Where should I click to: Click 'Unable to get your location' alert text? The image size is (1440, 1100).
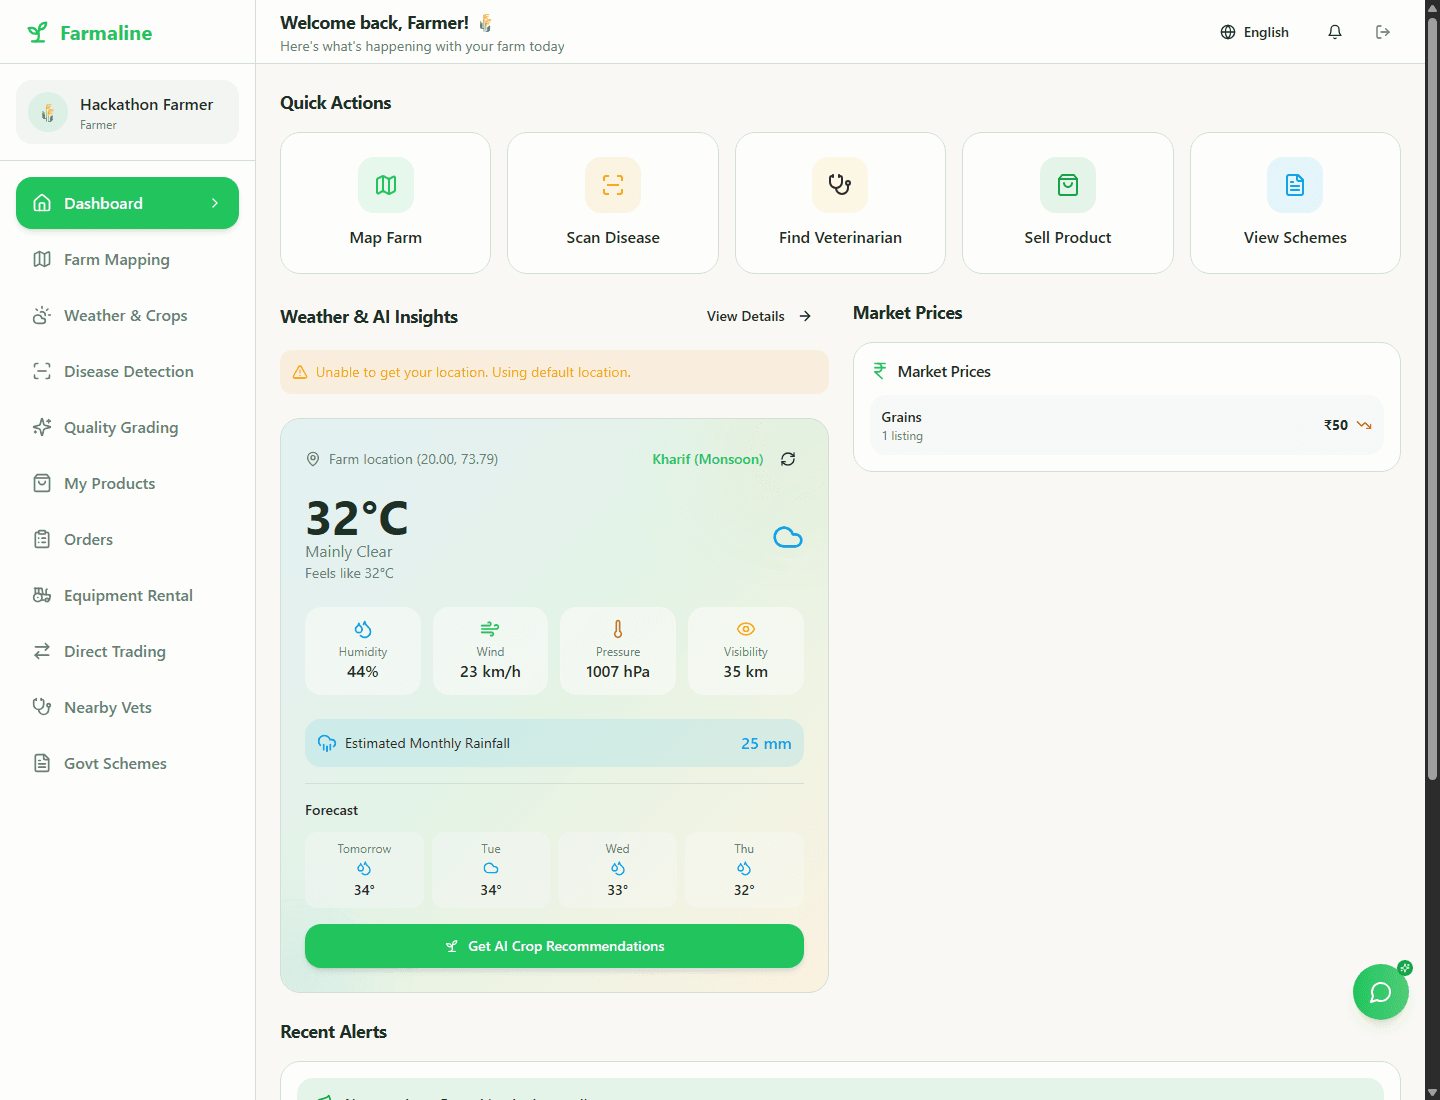pos(473,372)
